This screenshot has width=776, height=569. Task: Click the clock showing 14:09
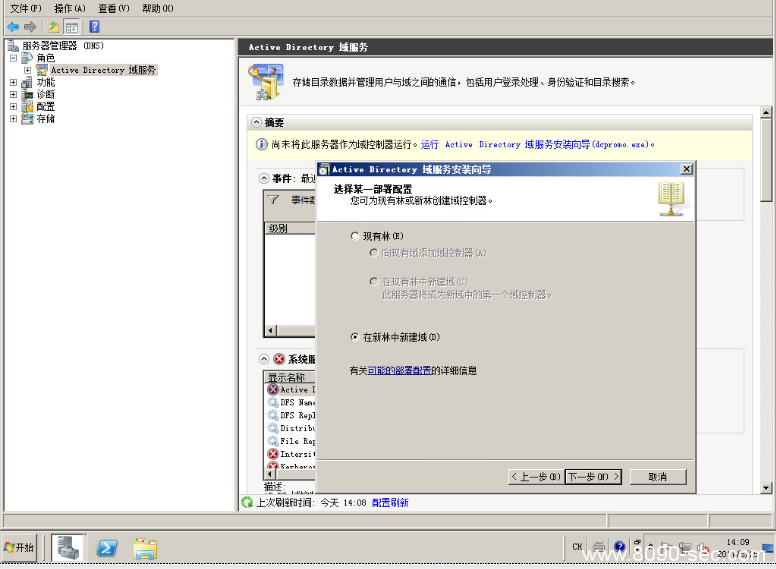737,542
